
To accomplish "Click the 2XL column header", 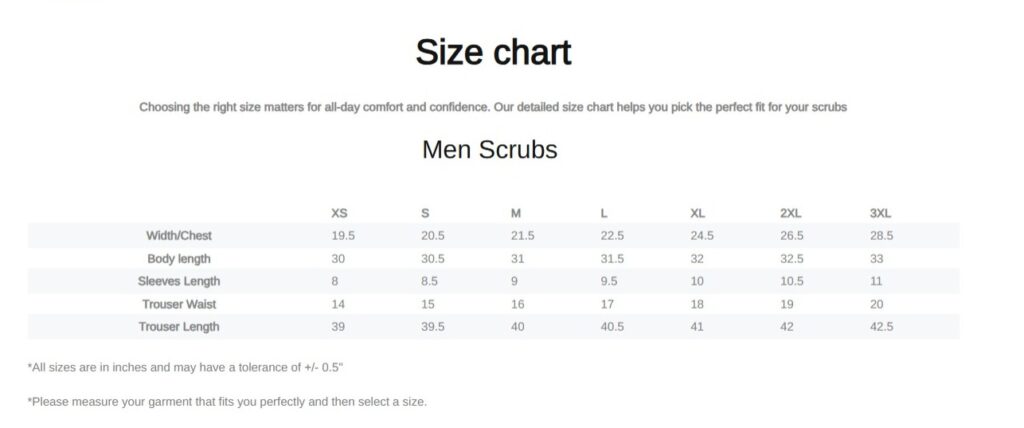I will pyautogui.click(x=790, y=213).
